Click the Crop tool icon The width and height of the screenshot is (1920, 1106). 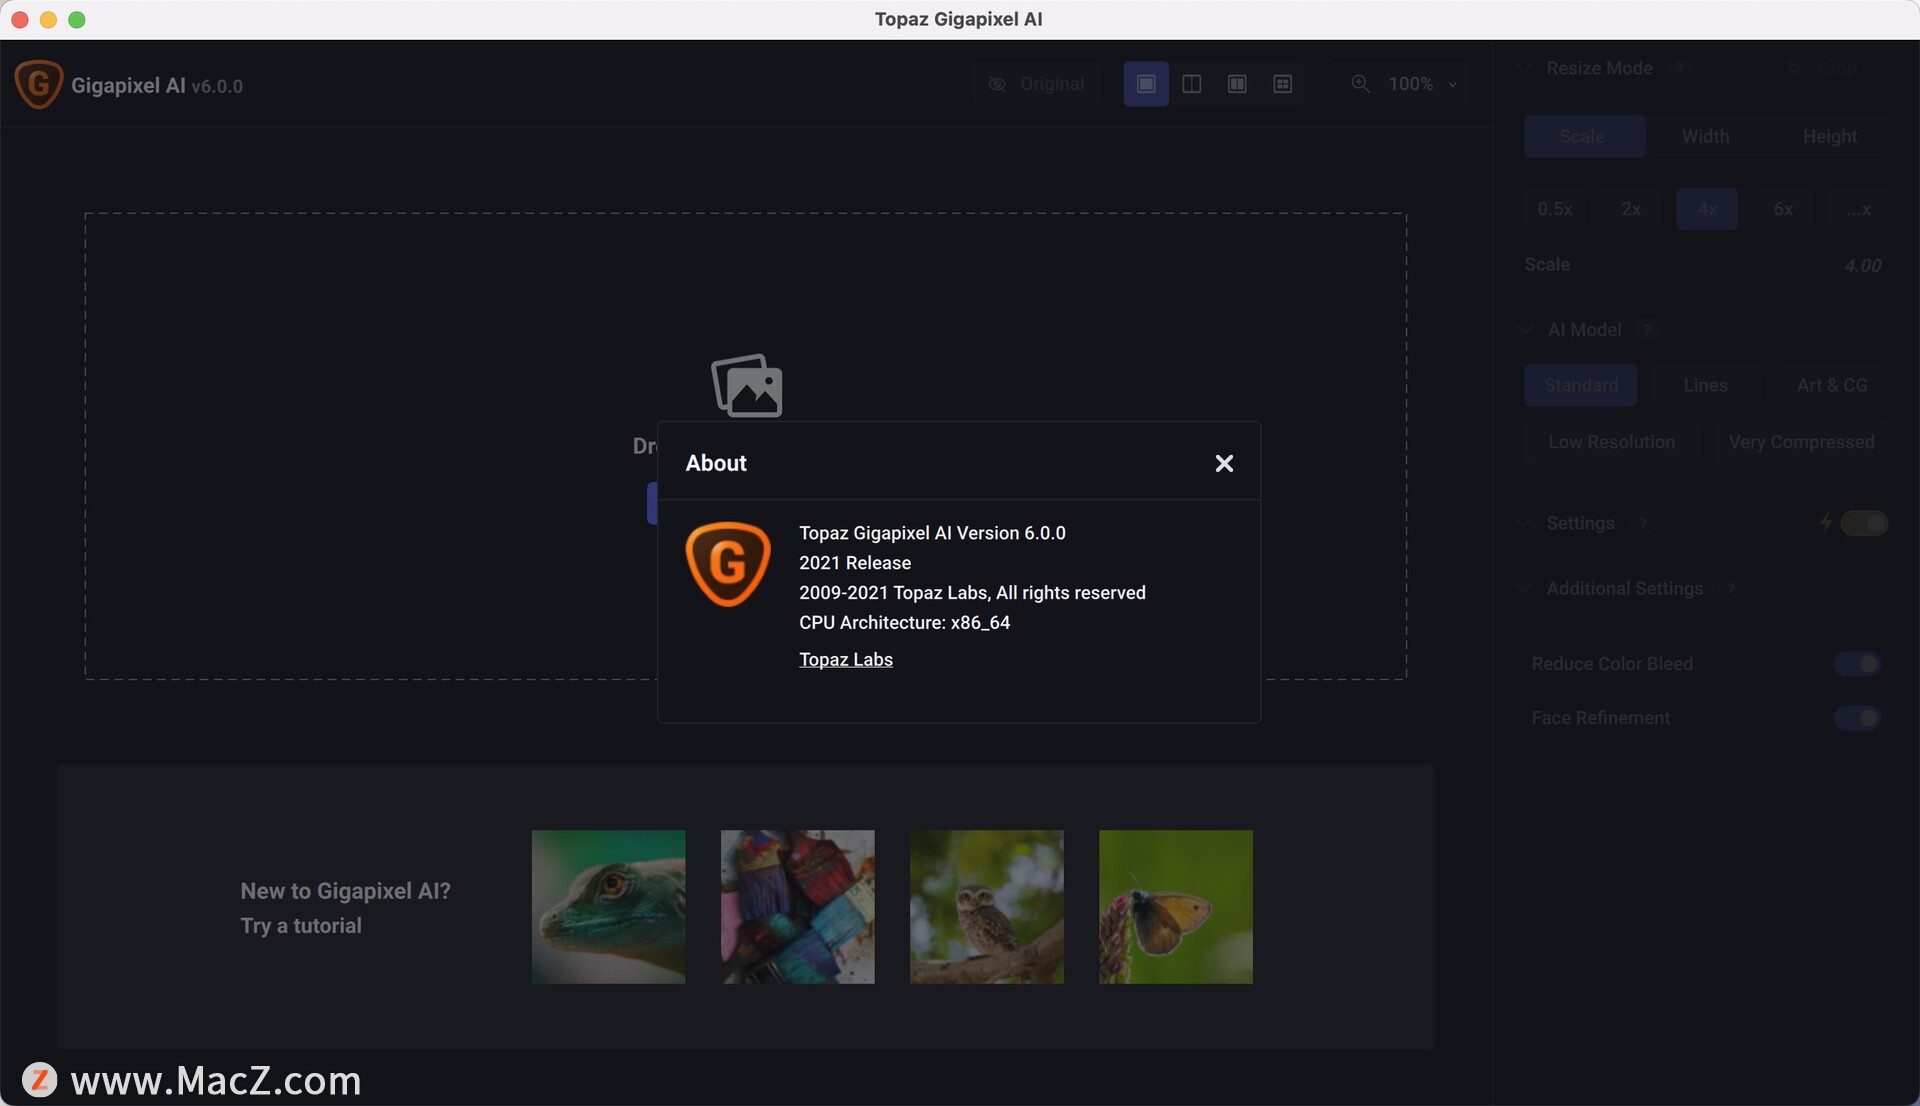point(1796,68)
